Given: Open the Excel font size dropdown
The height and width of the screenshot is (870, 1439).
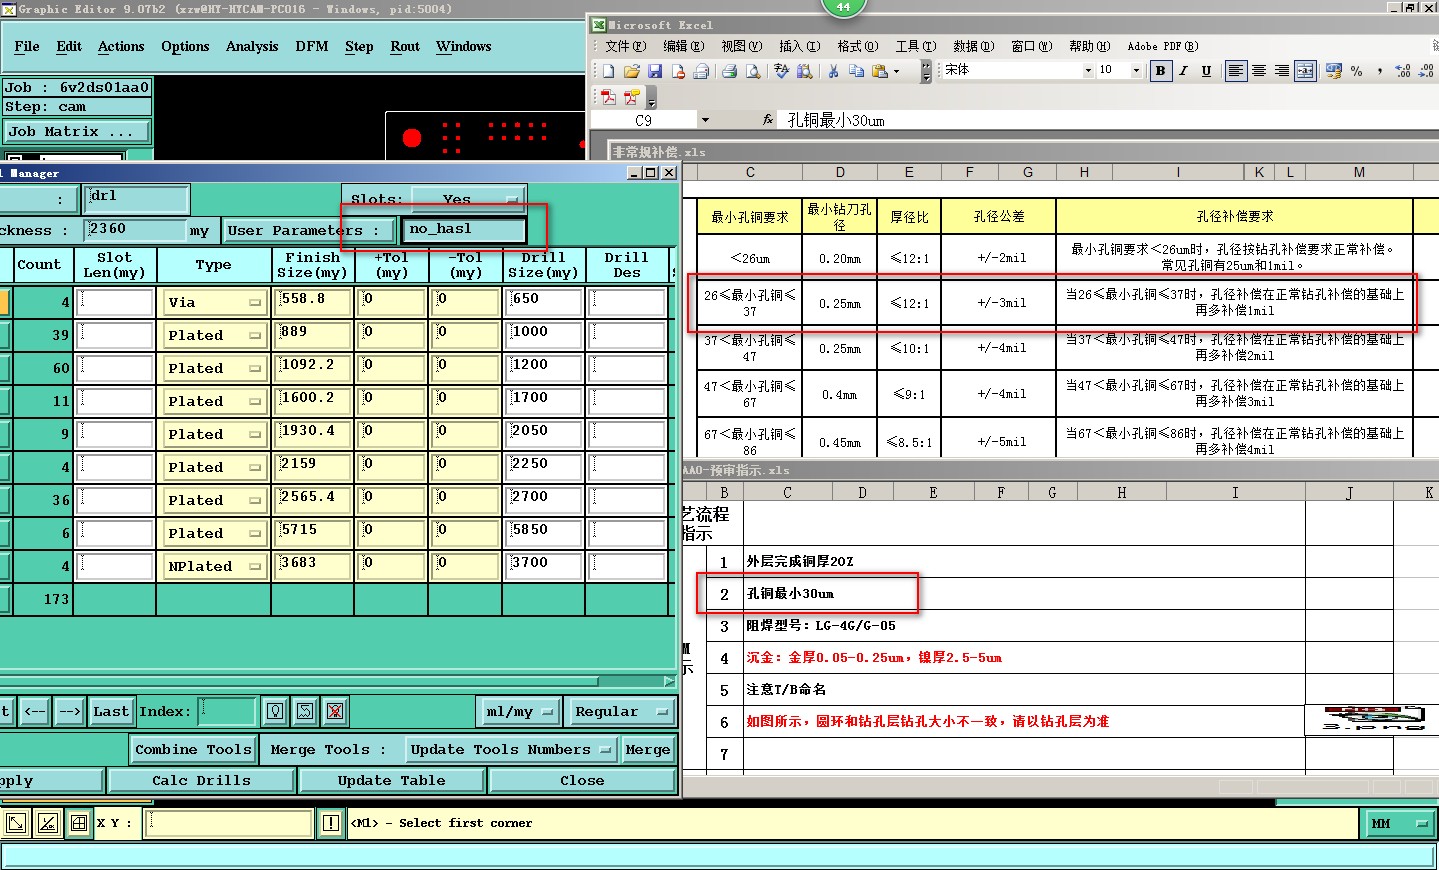Looking at the screenshot, I should tap(1136, 71).
